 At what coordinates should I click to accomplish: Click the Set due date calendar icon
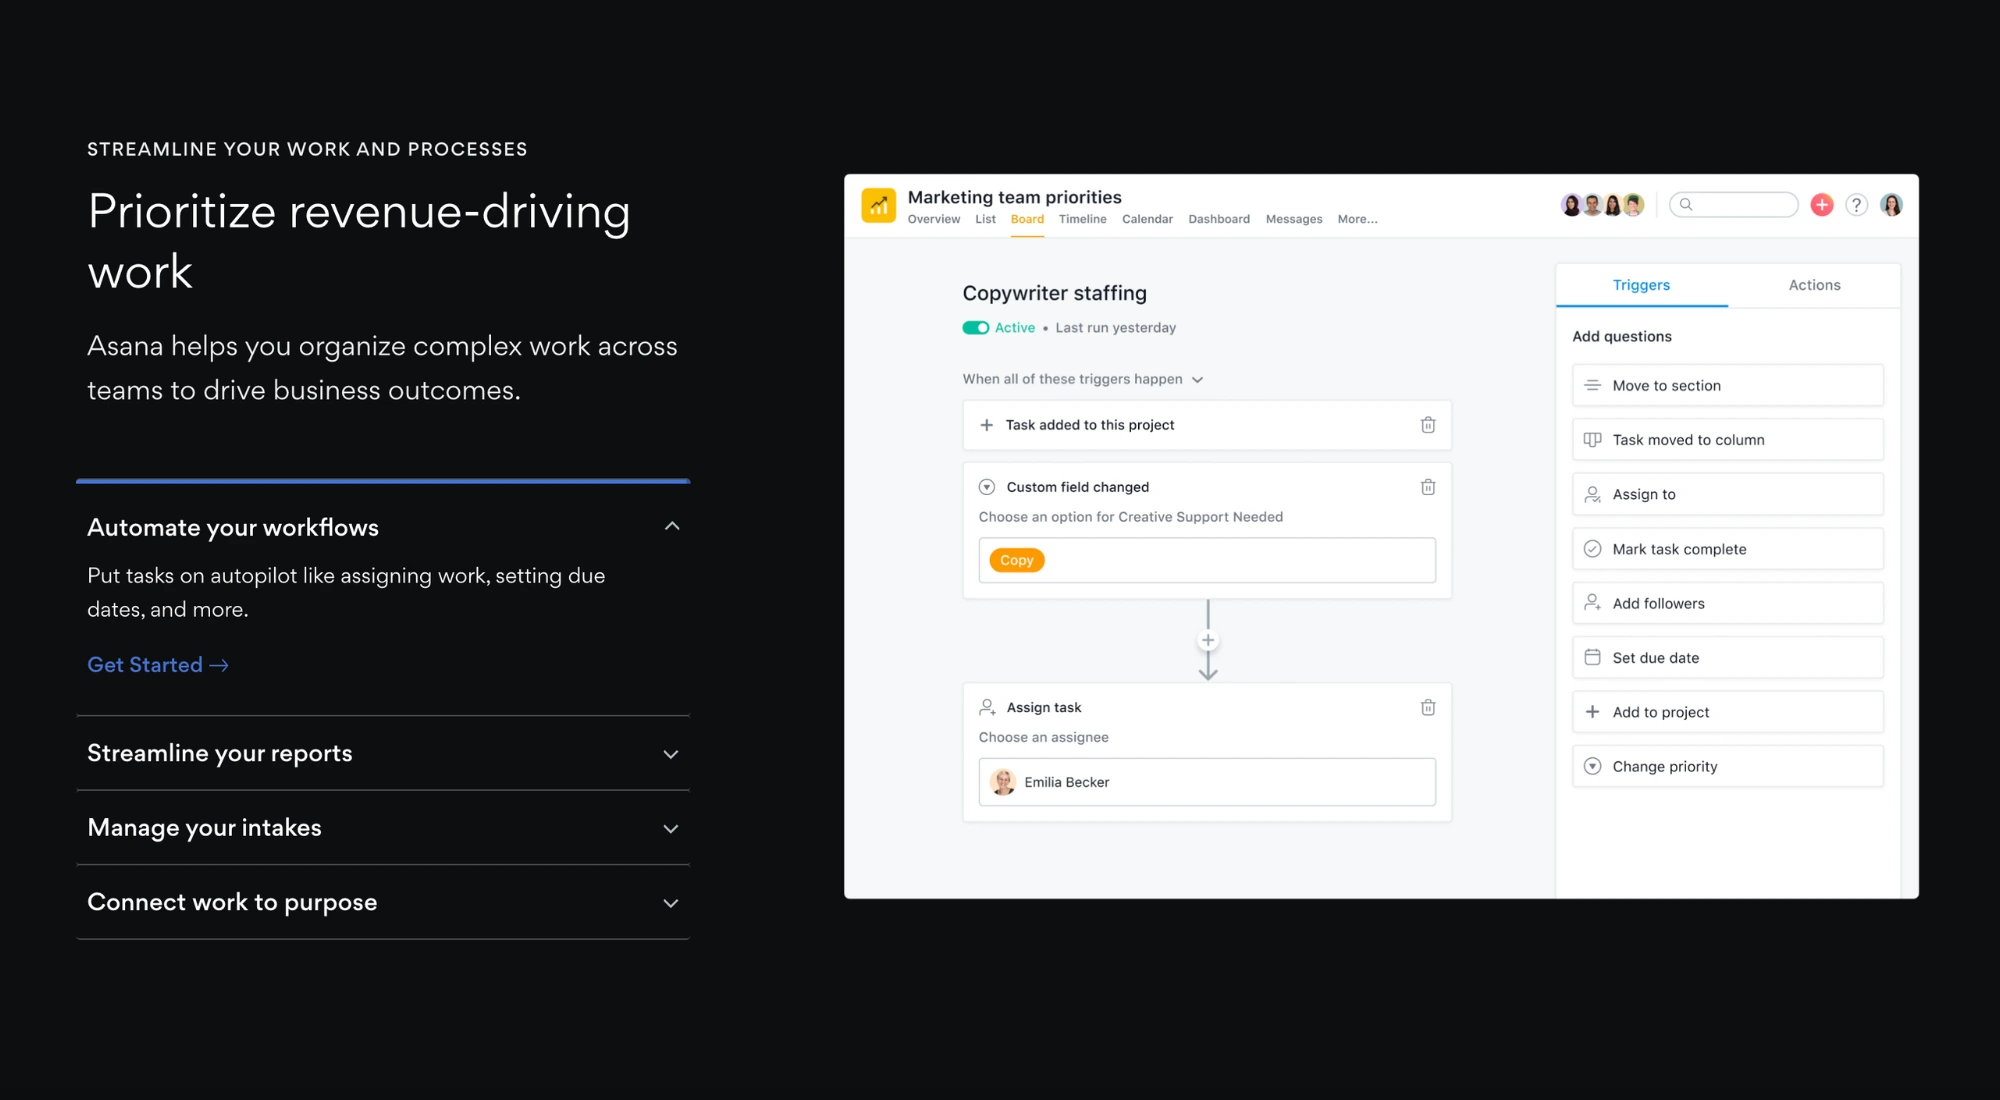pos(1592,657)
